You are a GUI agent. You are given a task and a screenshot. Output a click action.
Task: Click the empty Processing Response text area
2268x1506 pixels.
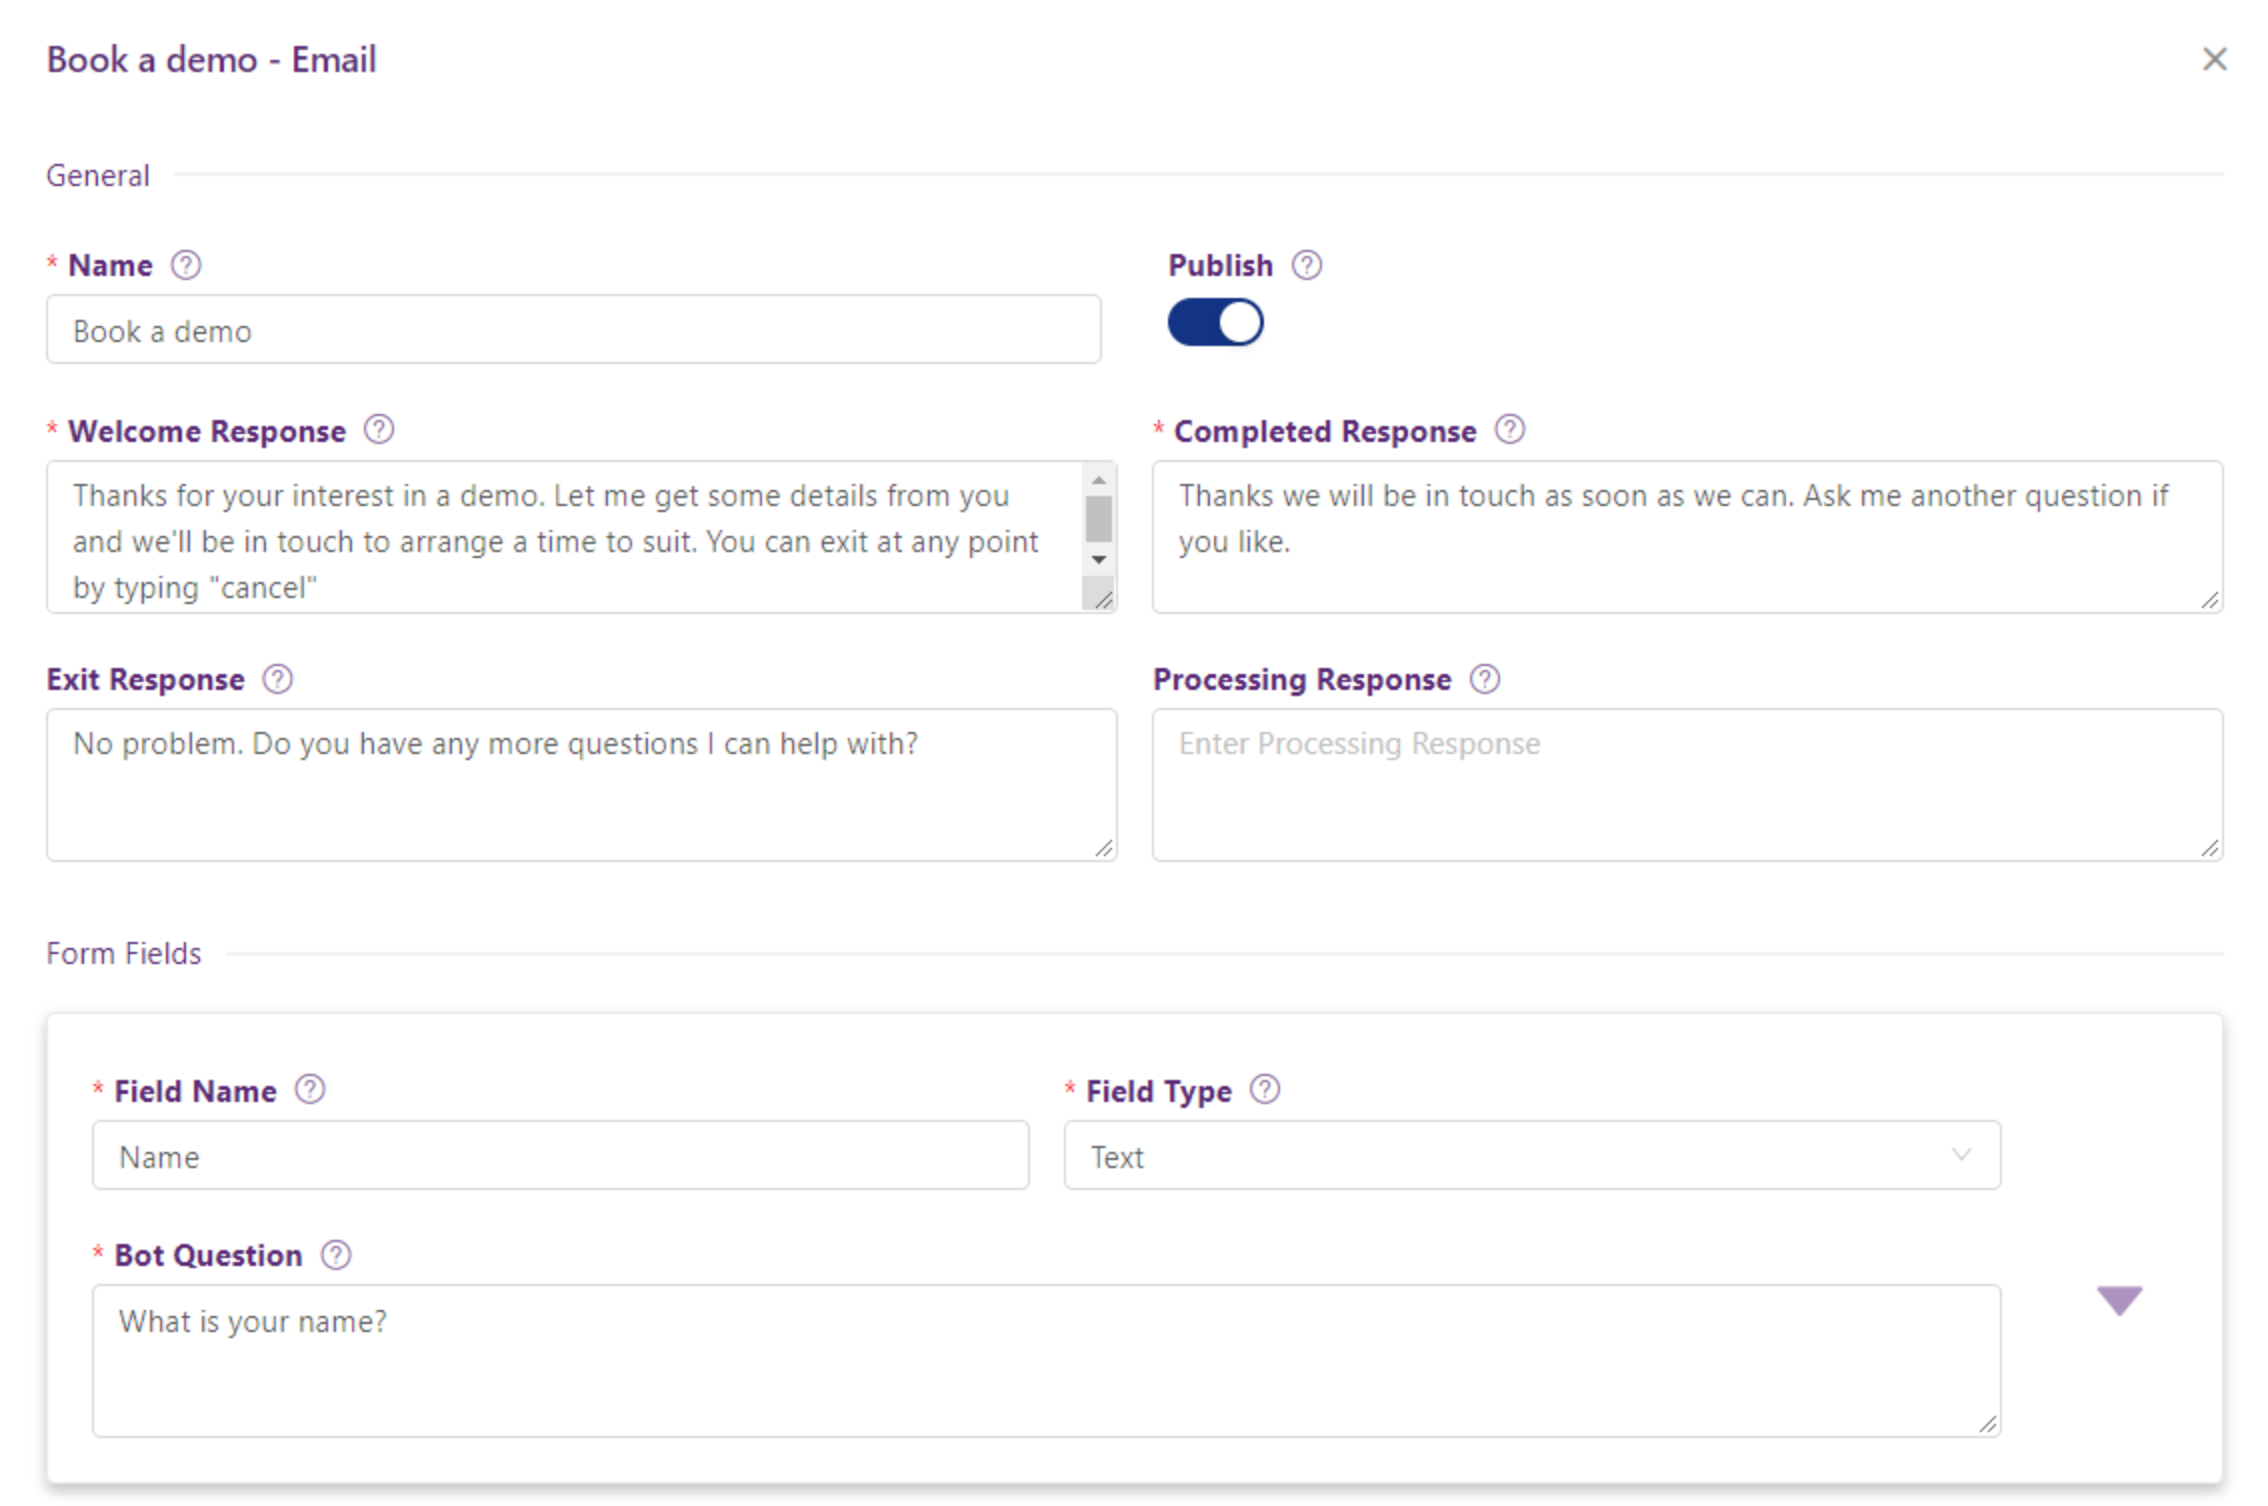point(1686,785)
